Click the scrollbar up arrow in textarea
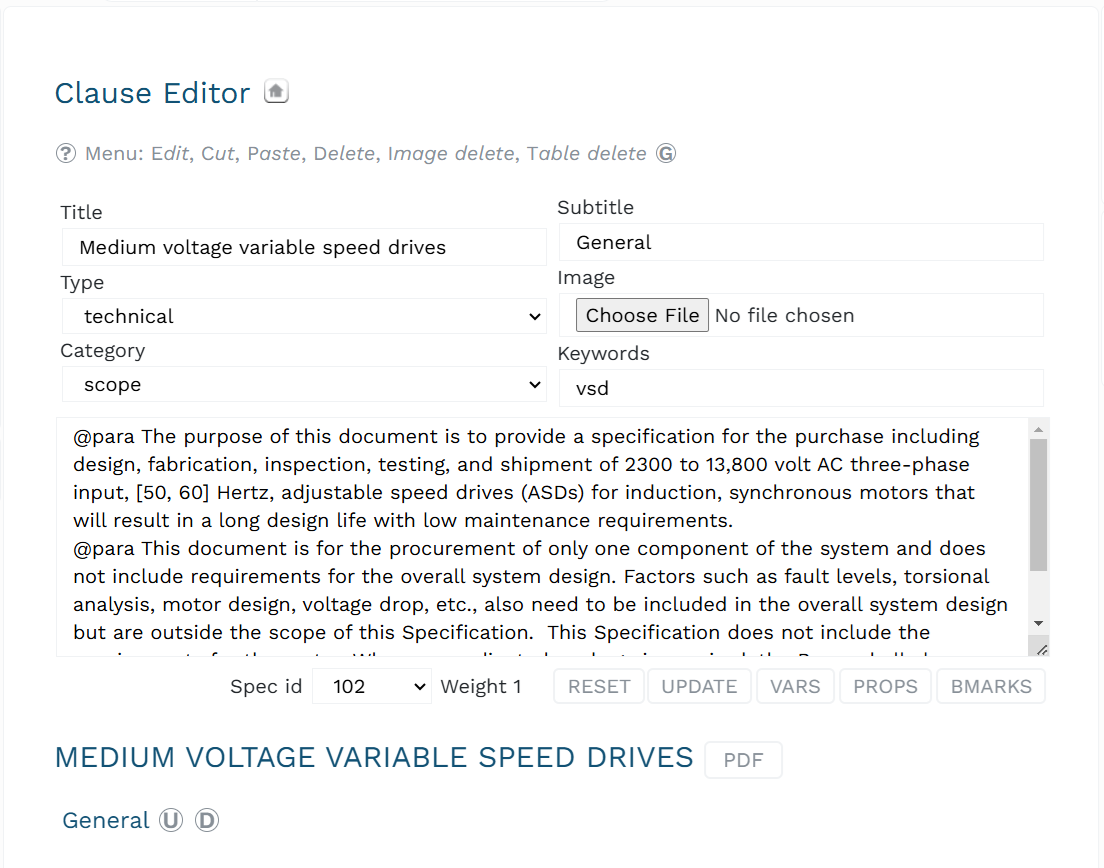1104x868 pixels. (1039, 429)
